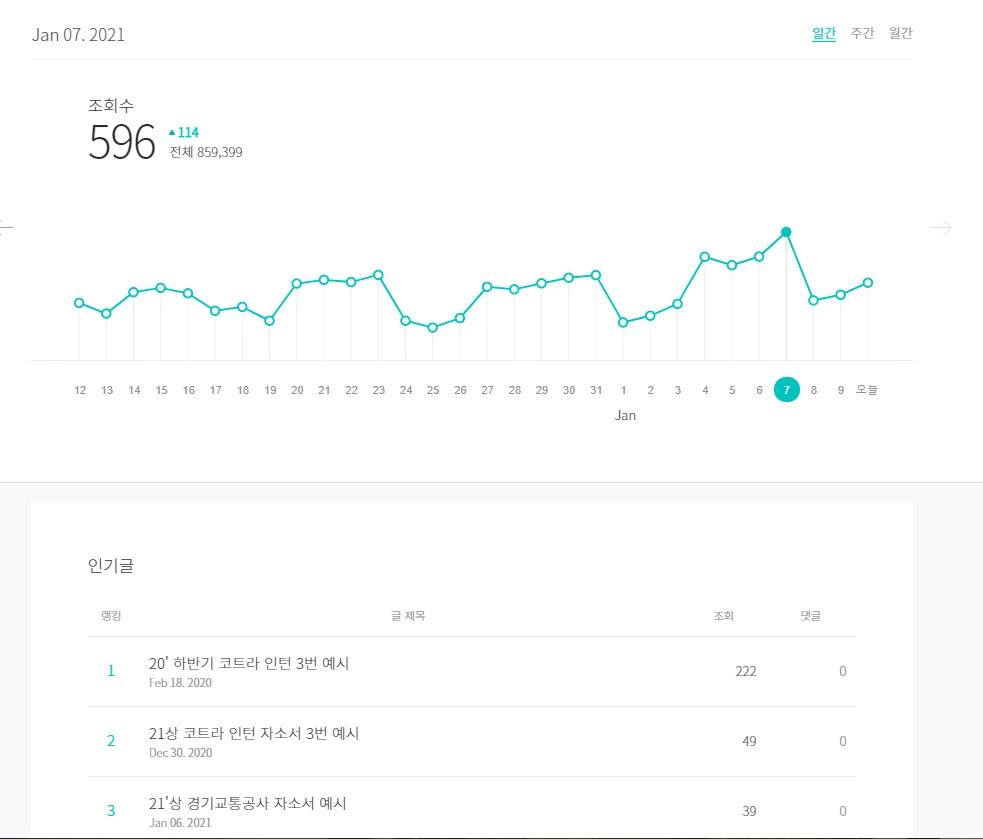Image resolution: width=983 pixels, height=839 pixels.
Task: Select the 일간 daily view tab
Action: pos(822,33)
